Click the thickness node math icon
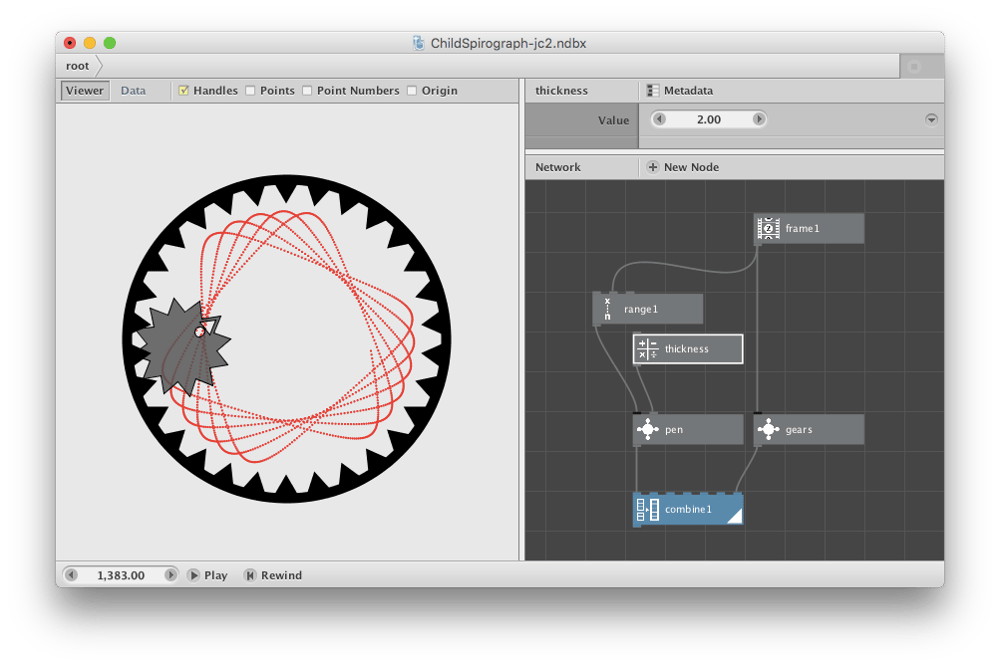Screen dimensions: 1000x667 647,349
